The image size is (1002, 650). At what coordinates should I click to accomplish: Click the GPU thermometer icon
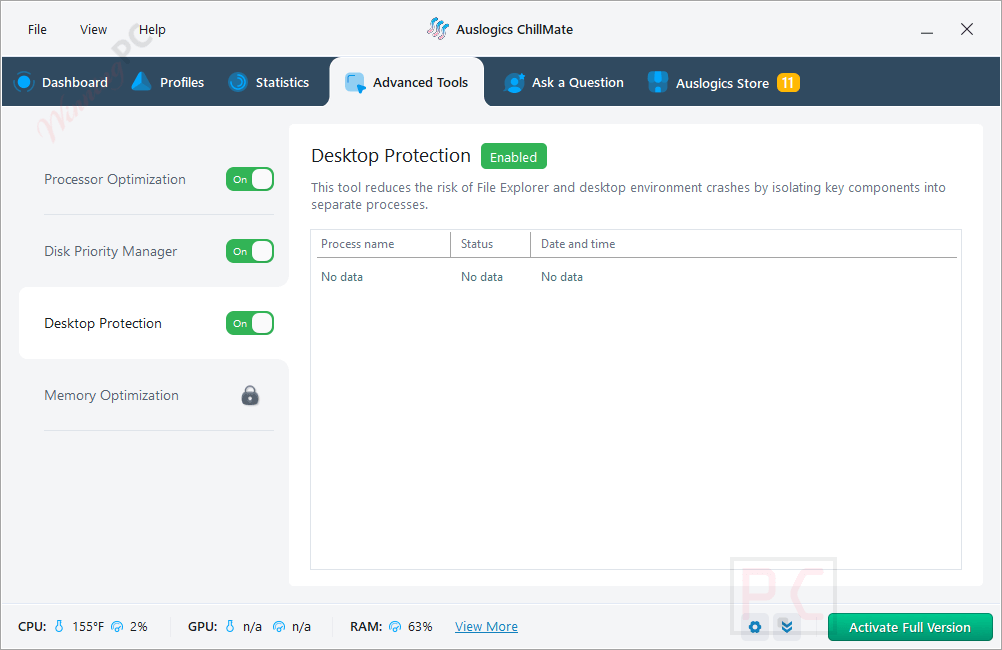tap(230, 626)
